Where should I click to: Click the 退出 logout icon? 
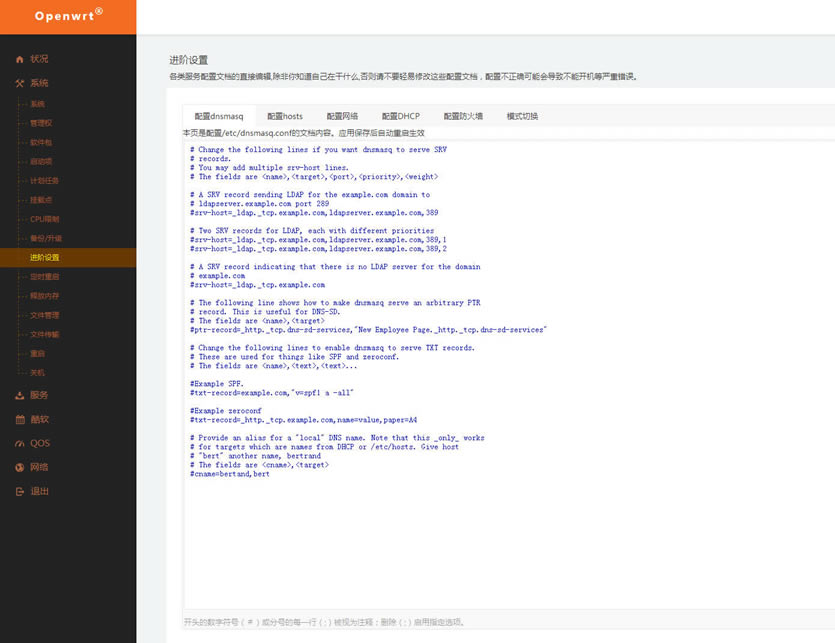click(19, 492)
